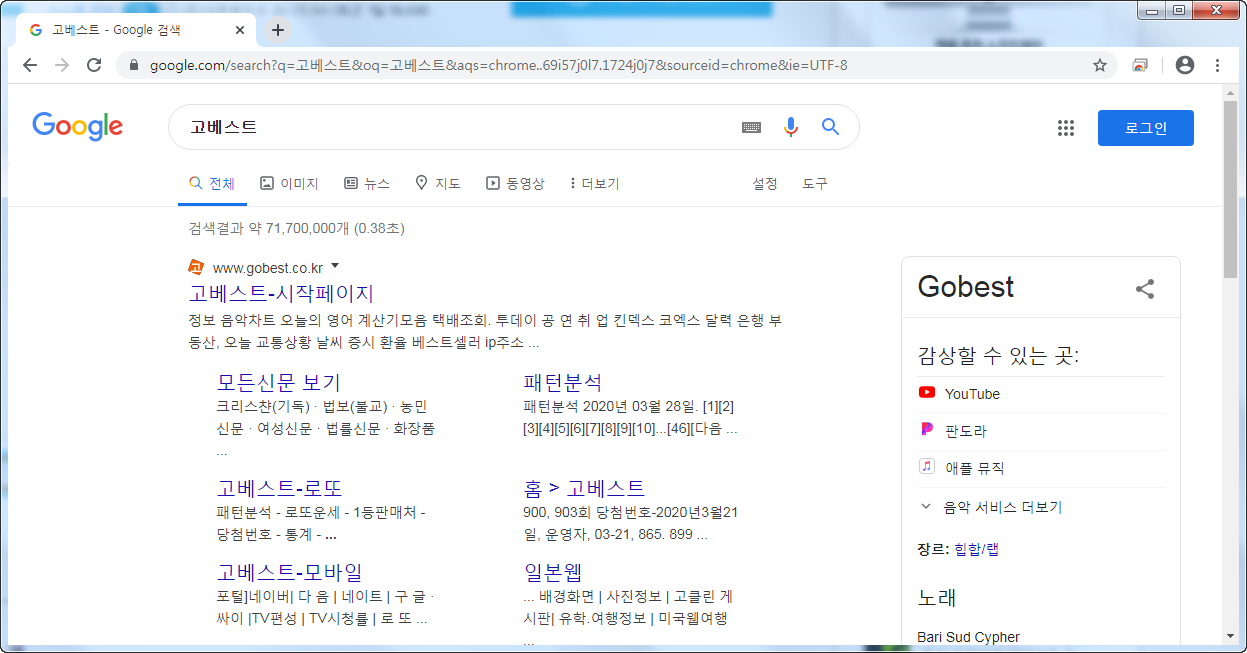Open the 고베스트-모바일 sitelink

coord(290,572)
